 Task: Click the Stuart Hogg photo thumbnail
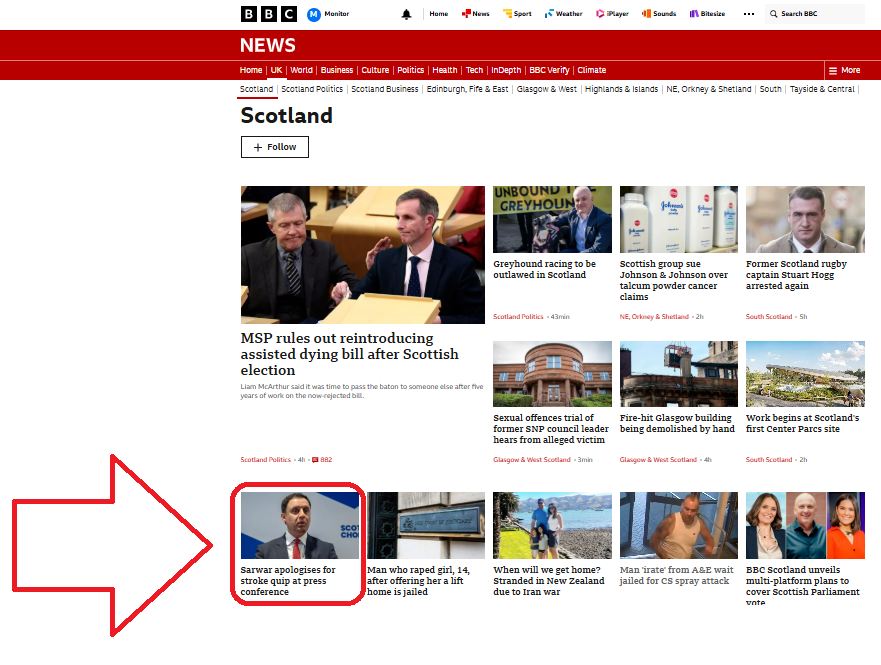point(805,220)
